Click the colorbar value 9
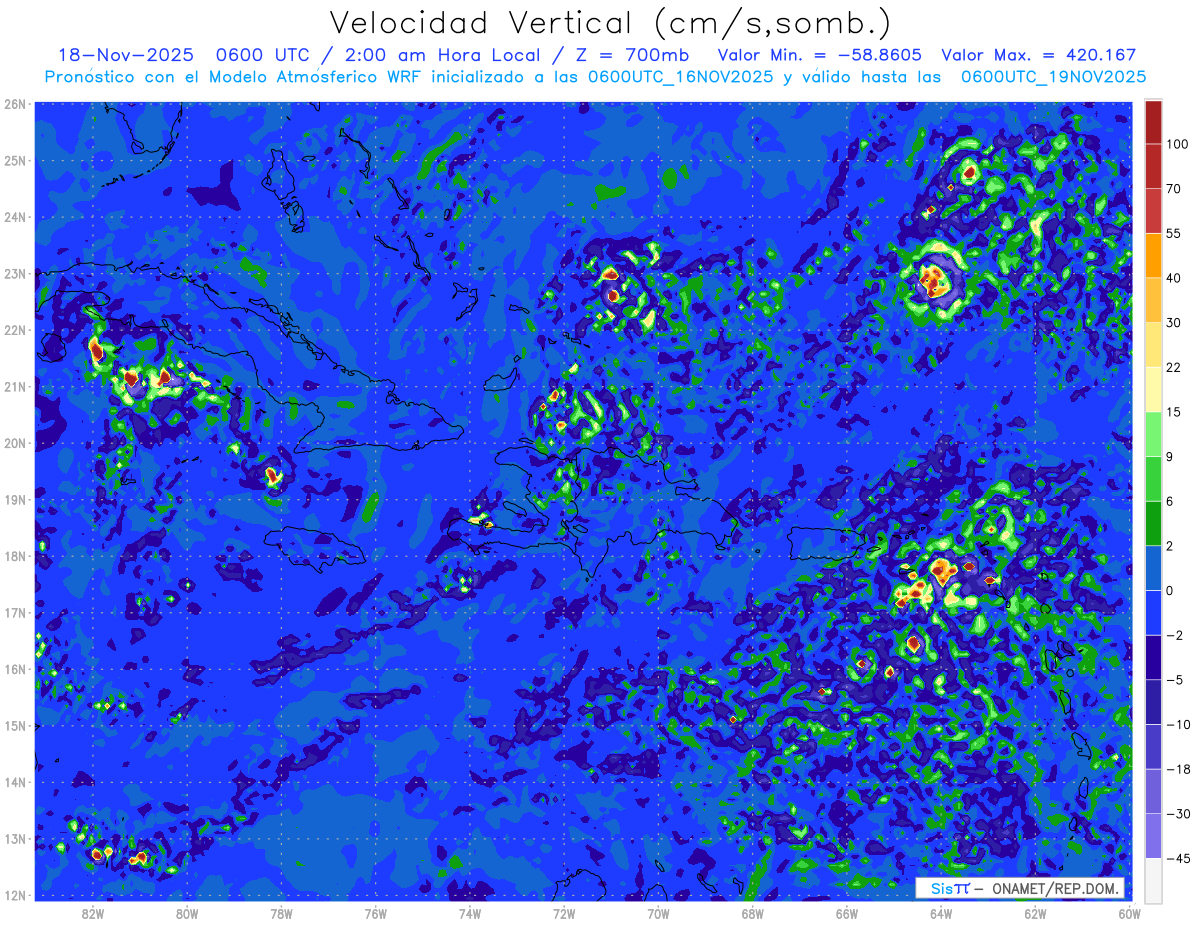Viewport: 1200px width, 927px height. 1171,457
